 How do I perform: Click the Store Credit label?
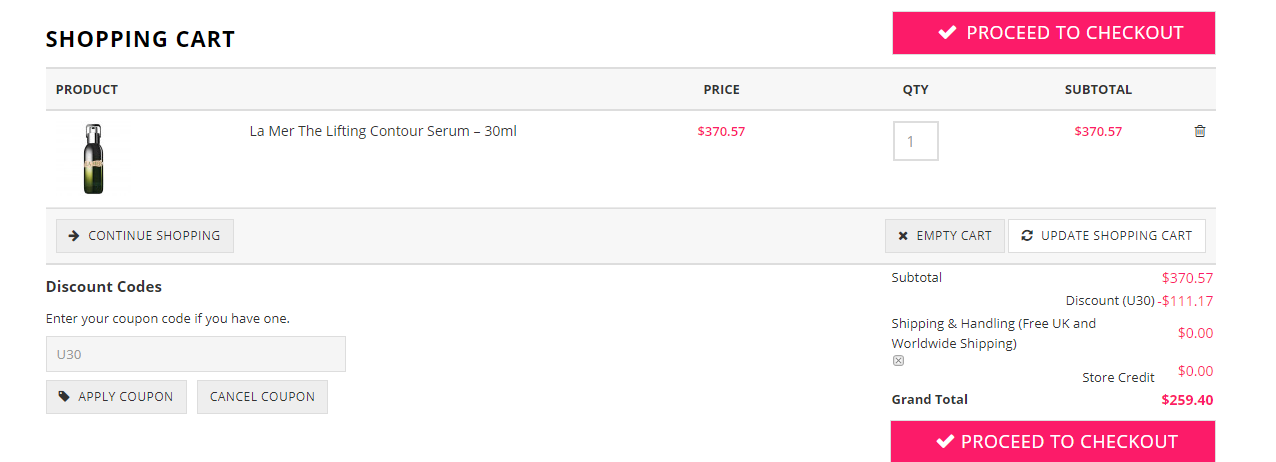(x=1118, y=378)
